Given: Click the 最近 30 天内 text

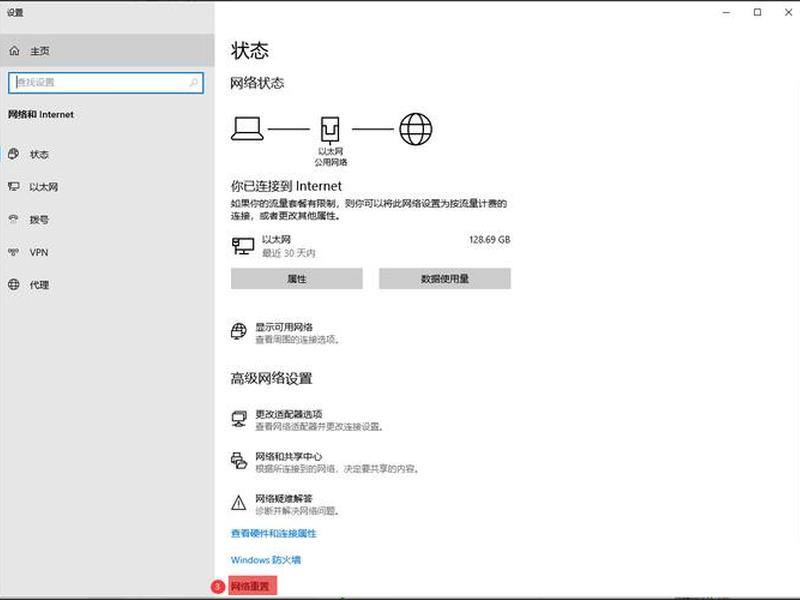Looking at the screenshot, I should (x=289, y=253).
